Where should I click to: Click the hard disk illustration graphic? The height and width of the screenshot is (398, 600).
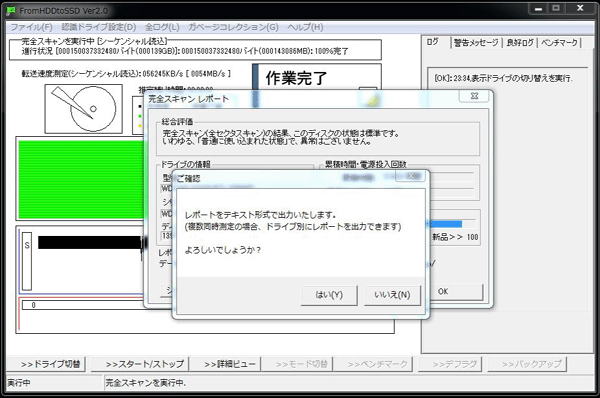coord(84,109)
